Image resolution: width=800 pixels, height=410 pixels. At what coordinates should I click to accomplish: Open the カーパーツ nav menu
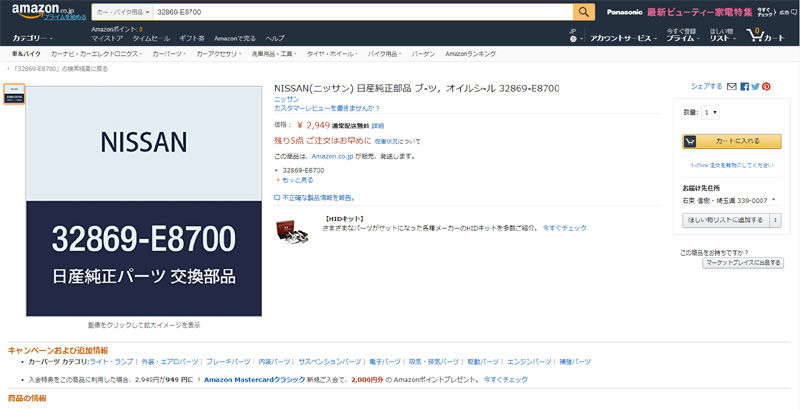169,54
